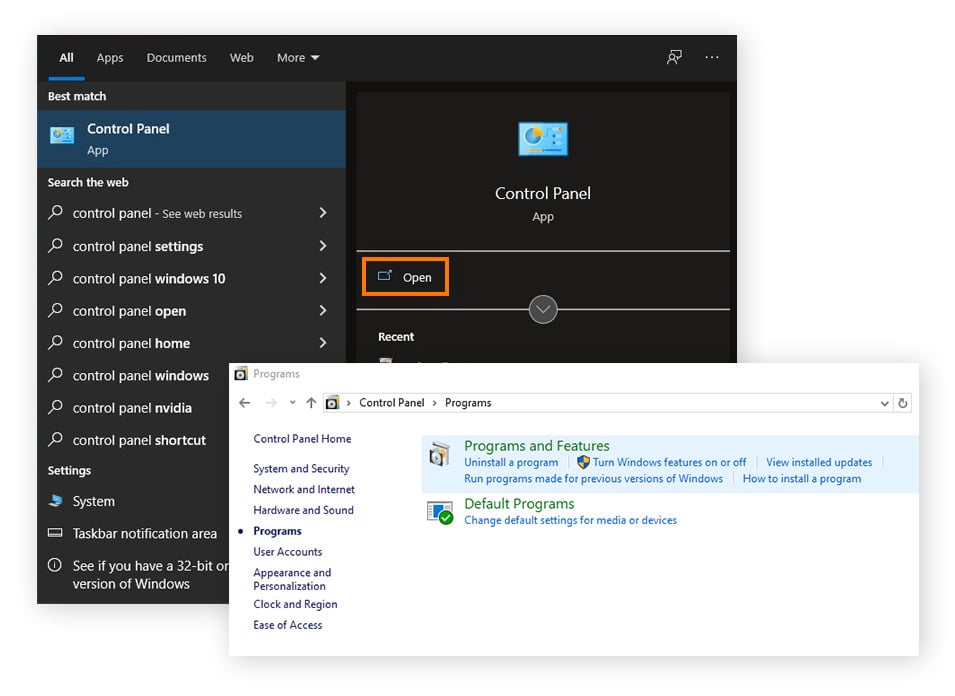Switch to the Apps search tab
The height and width of the screenshot is (696, 955).
[110, 58]
